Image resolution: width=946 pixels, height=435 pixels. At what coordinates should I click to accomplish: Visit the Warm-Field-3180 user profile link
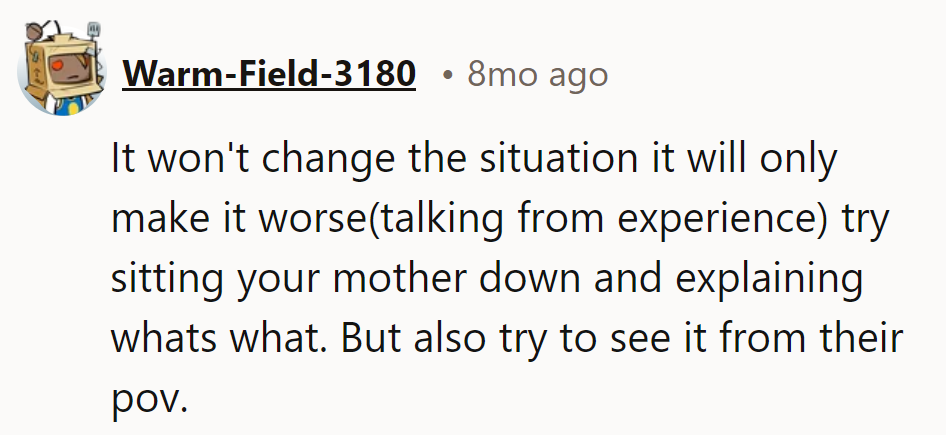(x=269, y=74)
